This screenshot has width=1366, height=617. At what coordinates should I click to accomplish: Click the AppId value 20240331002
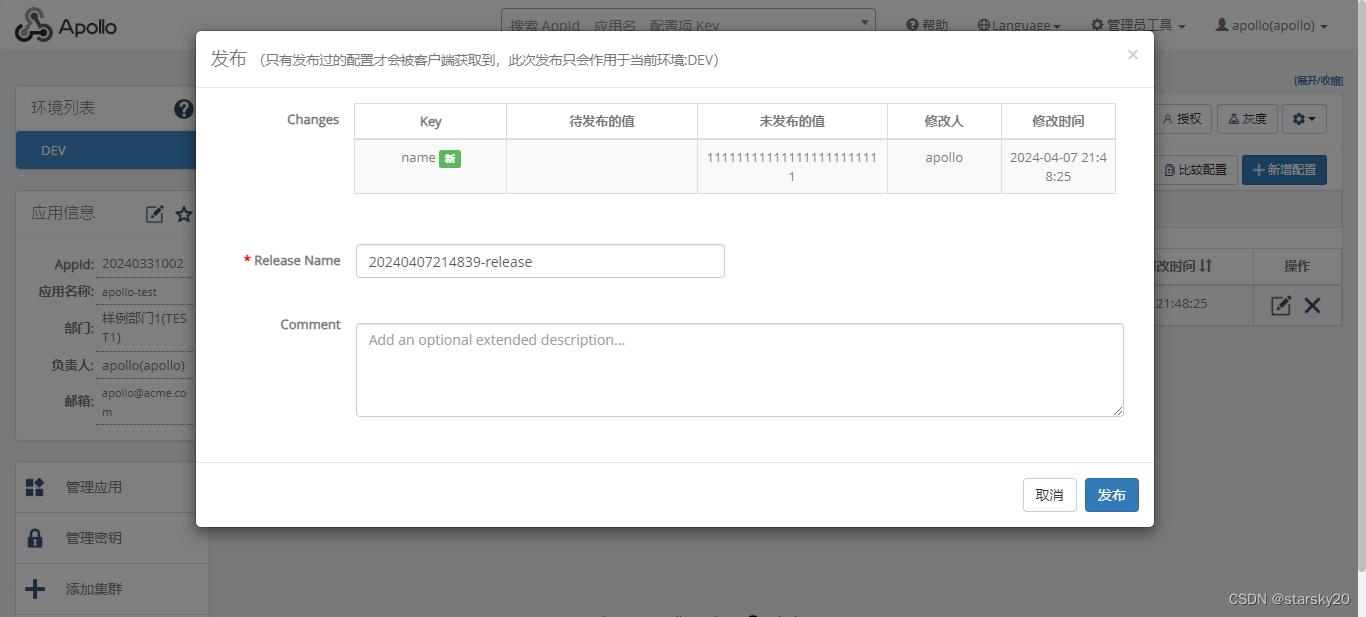point(143,264)
